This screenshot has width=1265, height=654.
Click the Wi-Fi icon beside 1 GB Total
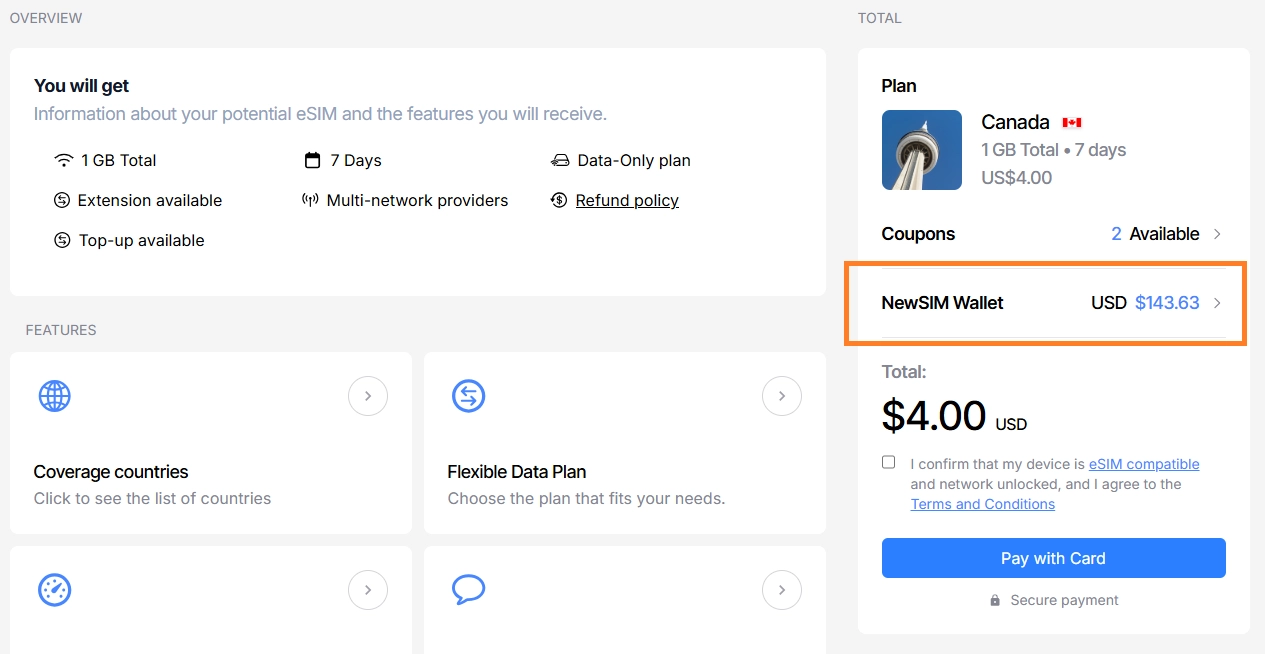click(x=64, y=160)
